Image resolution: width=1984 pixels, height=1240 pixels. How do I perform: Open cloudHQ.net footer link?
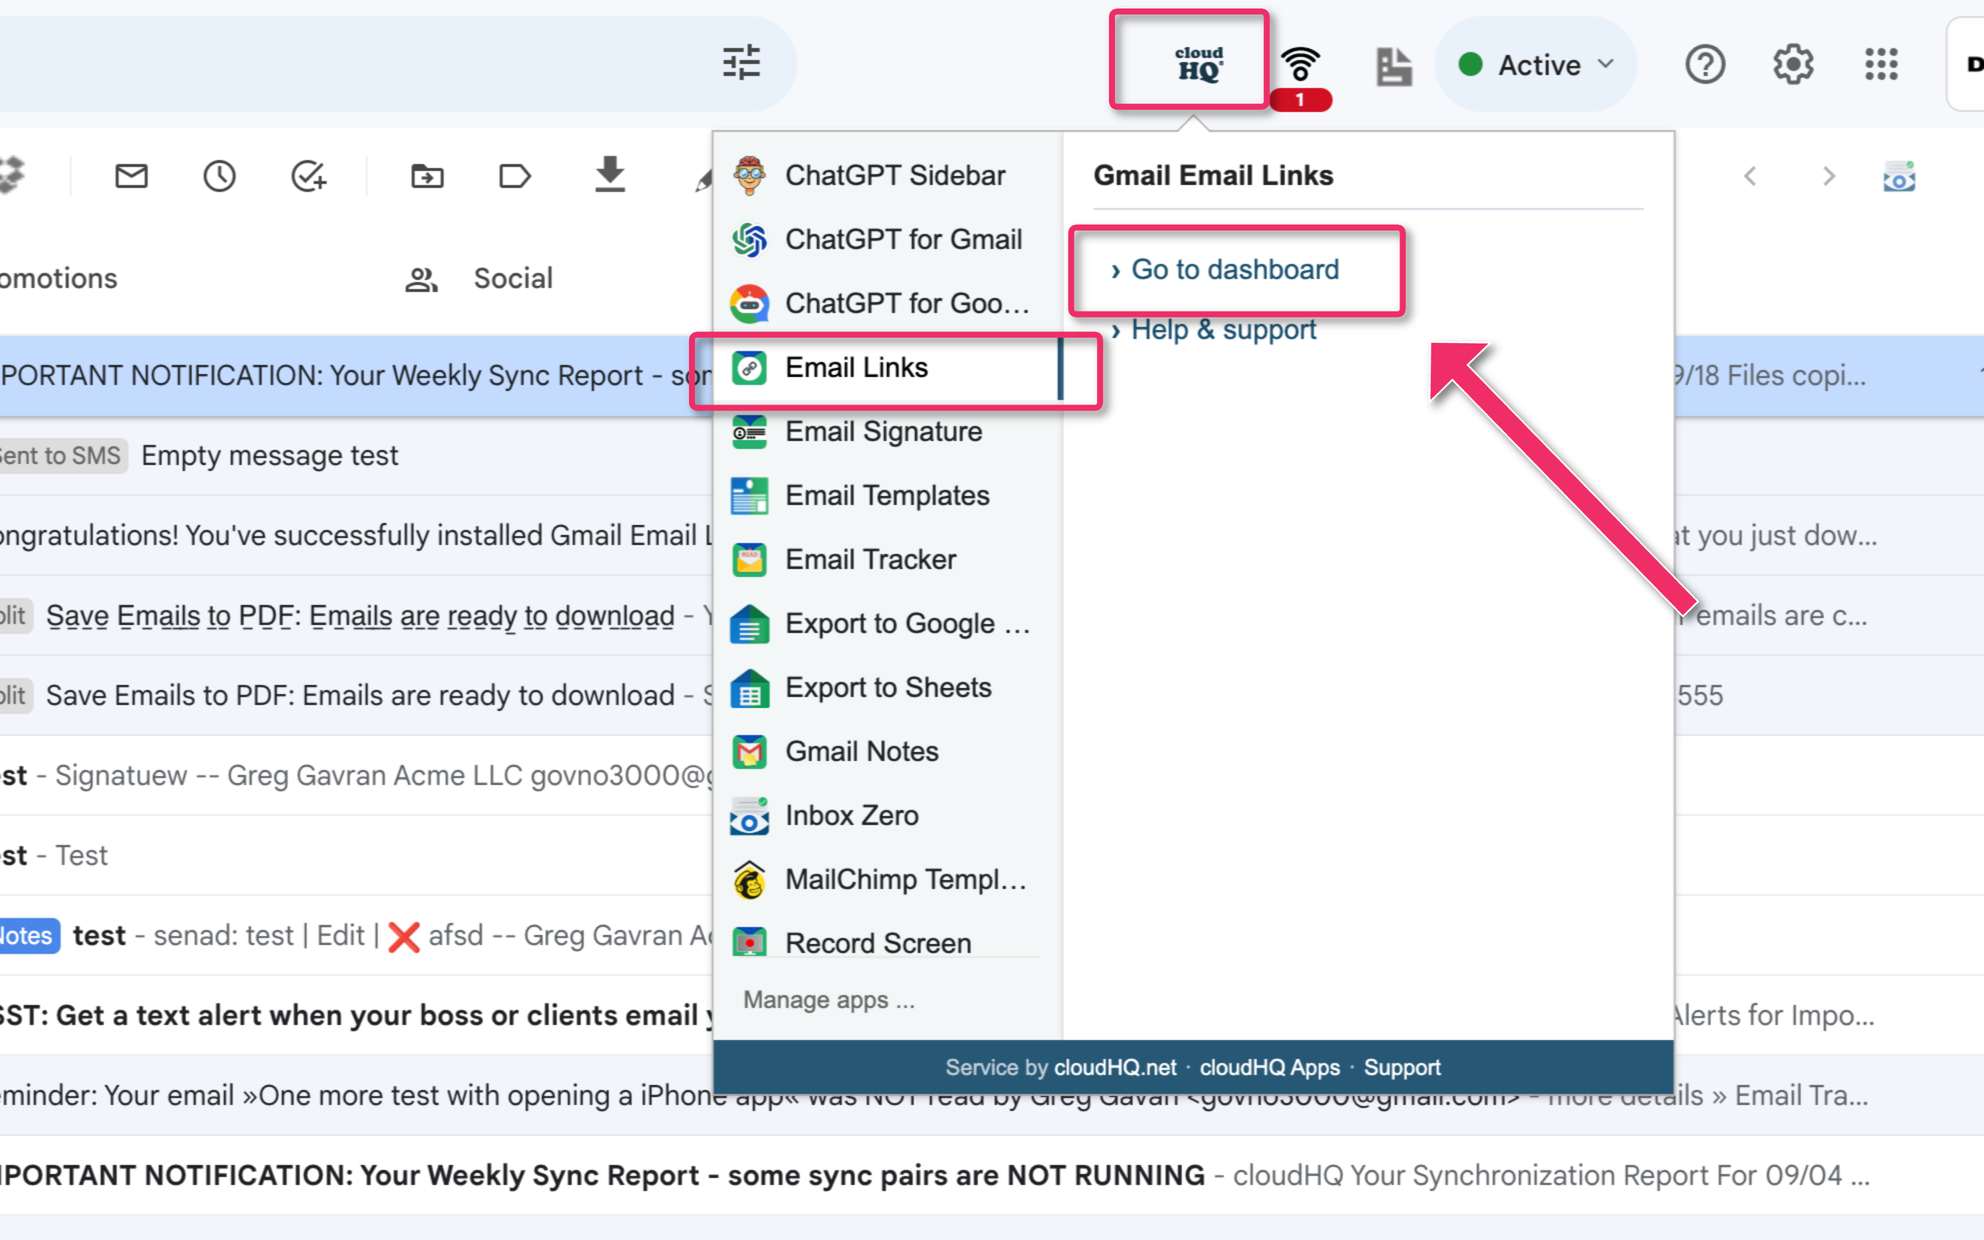1115,1067
